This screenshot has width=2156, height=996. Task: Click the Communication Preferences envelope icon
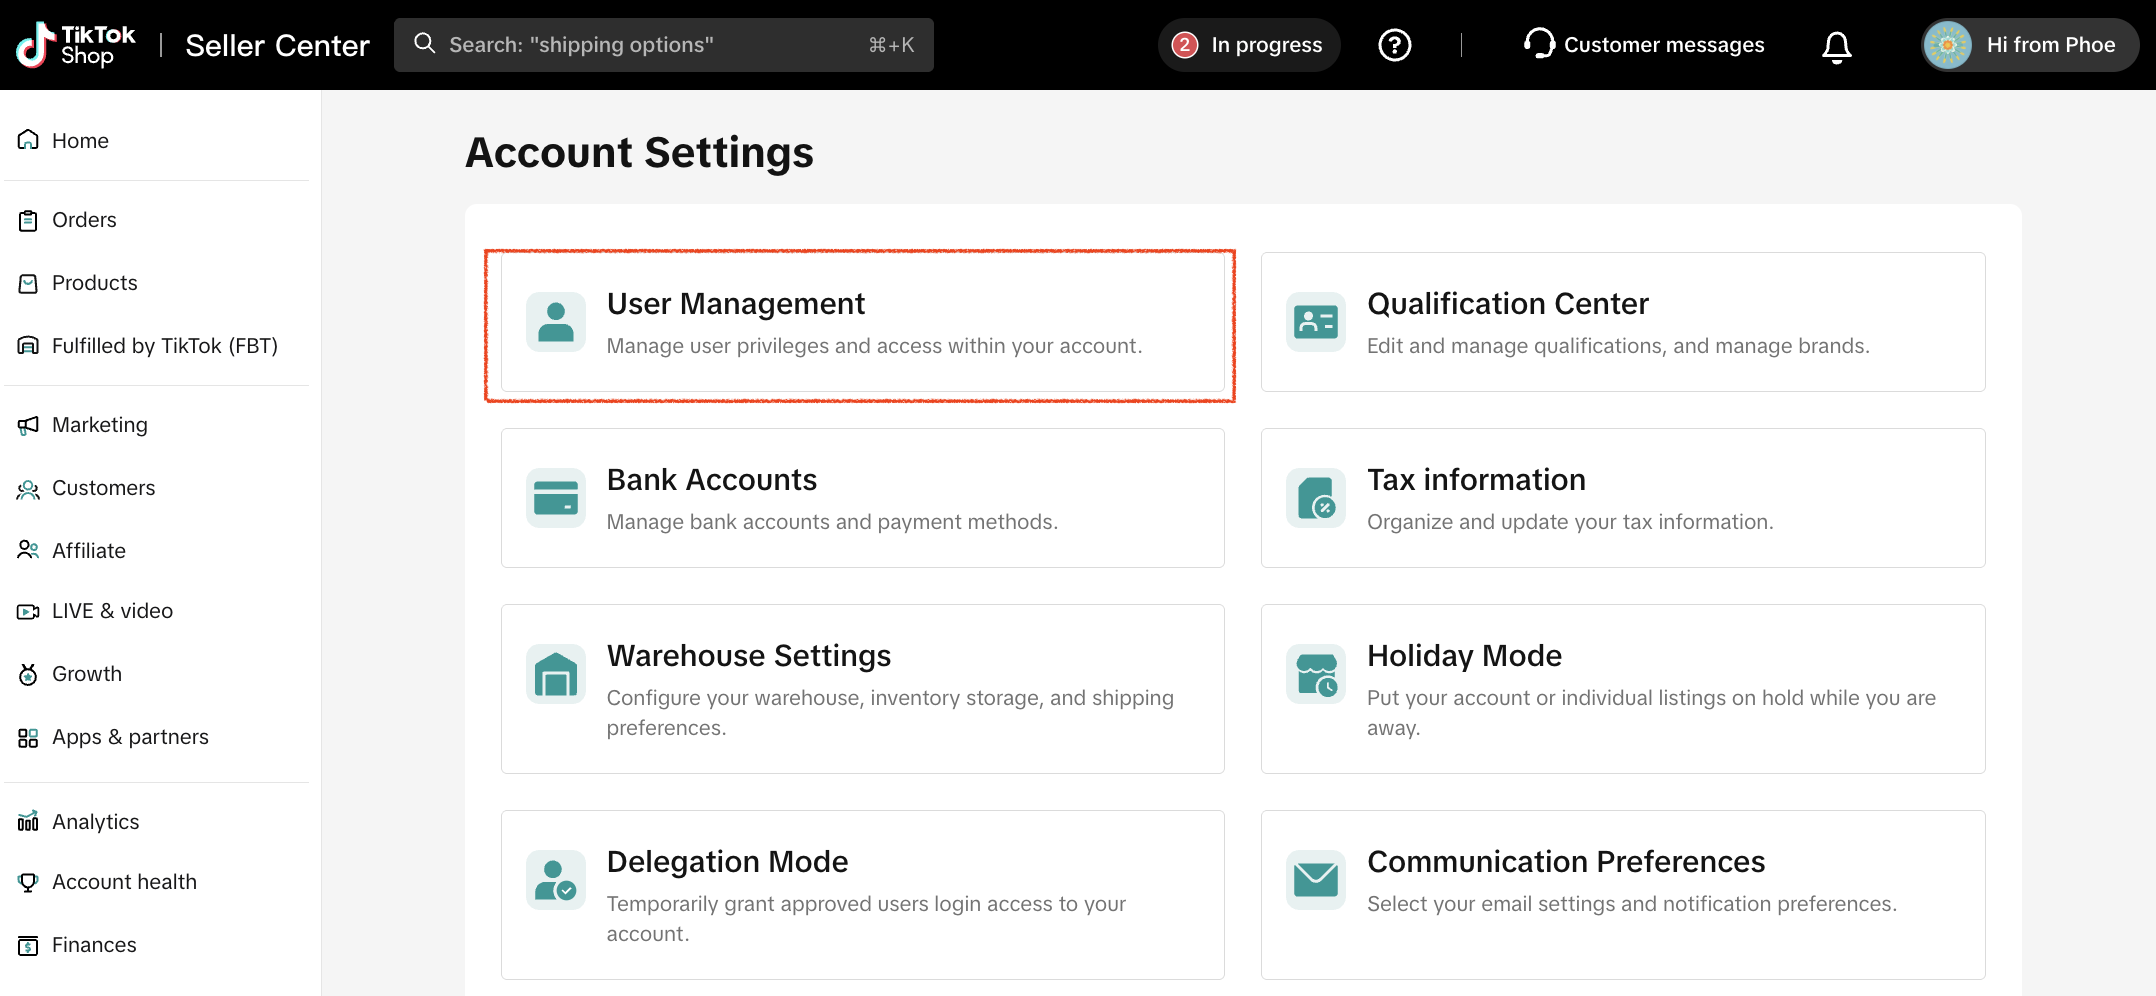click(x=1316, y=880)
